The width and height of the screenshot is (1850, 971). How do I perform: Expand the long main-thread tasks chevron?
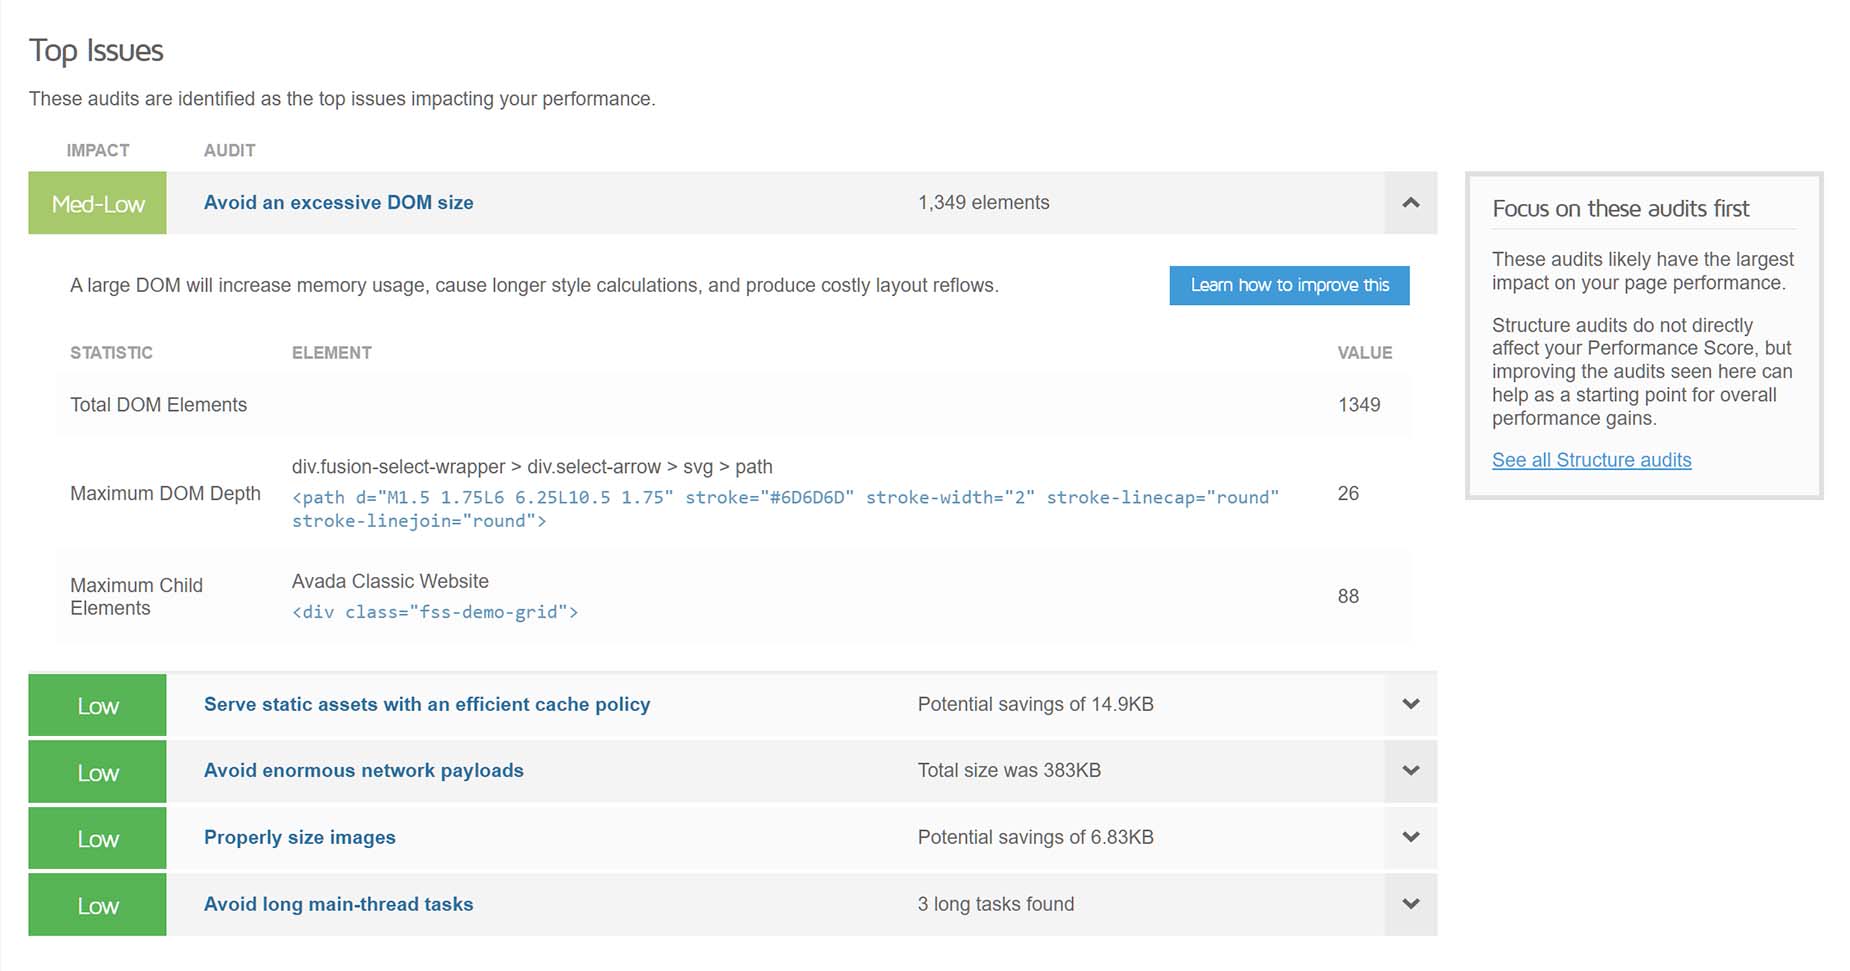[x=1410, y=904]
